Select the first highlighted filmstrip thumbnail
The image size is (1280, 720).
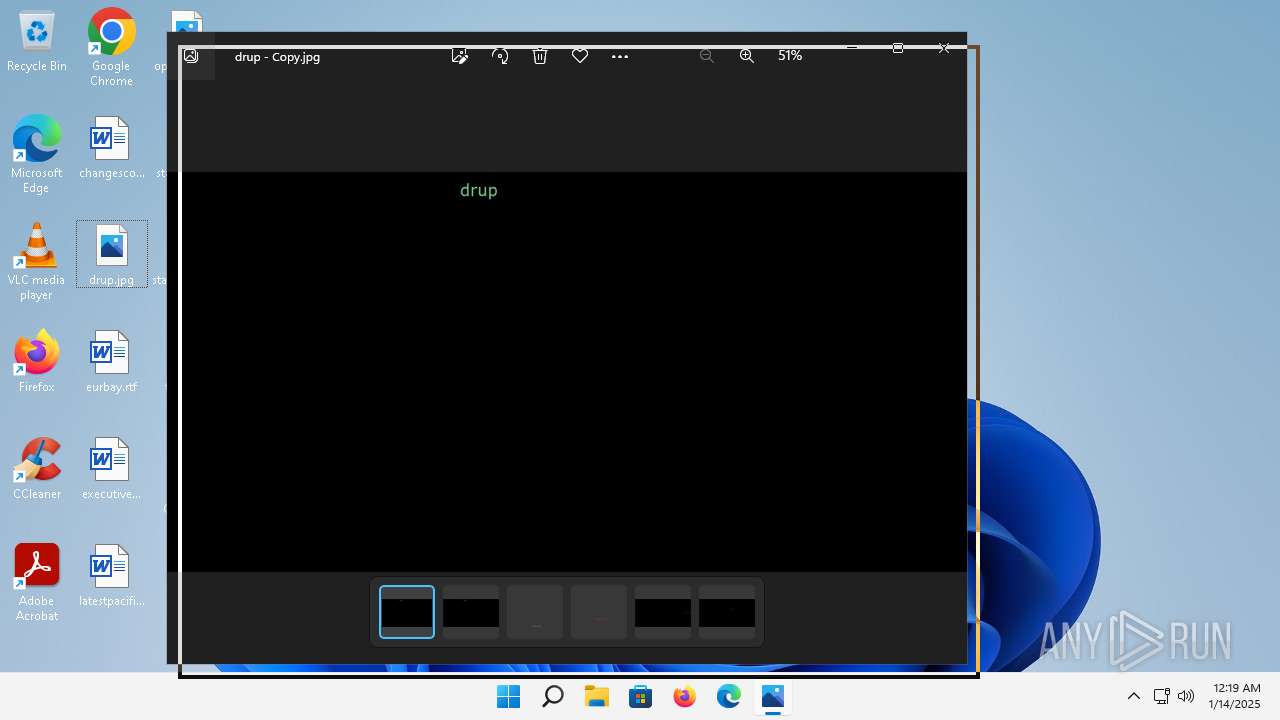pyautogui.click(x=407, y=612)
